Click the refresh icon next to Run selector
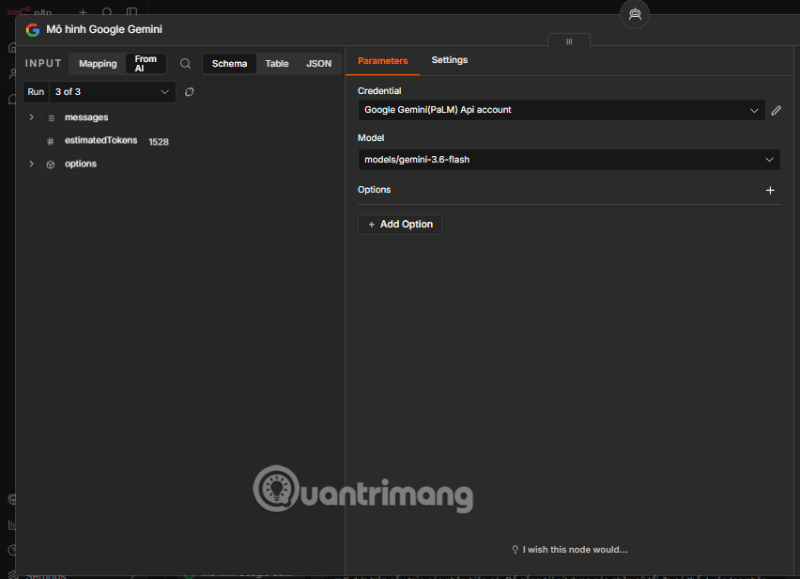The image size is (800, 579). click(x=189, y=92)
